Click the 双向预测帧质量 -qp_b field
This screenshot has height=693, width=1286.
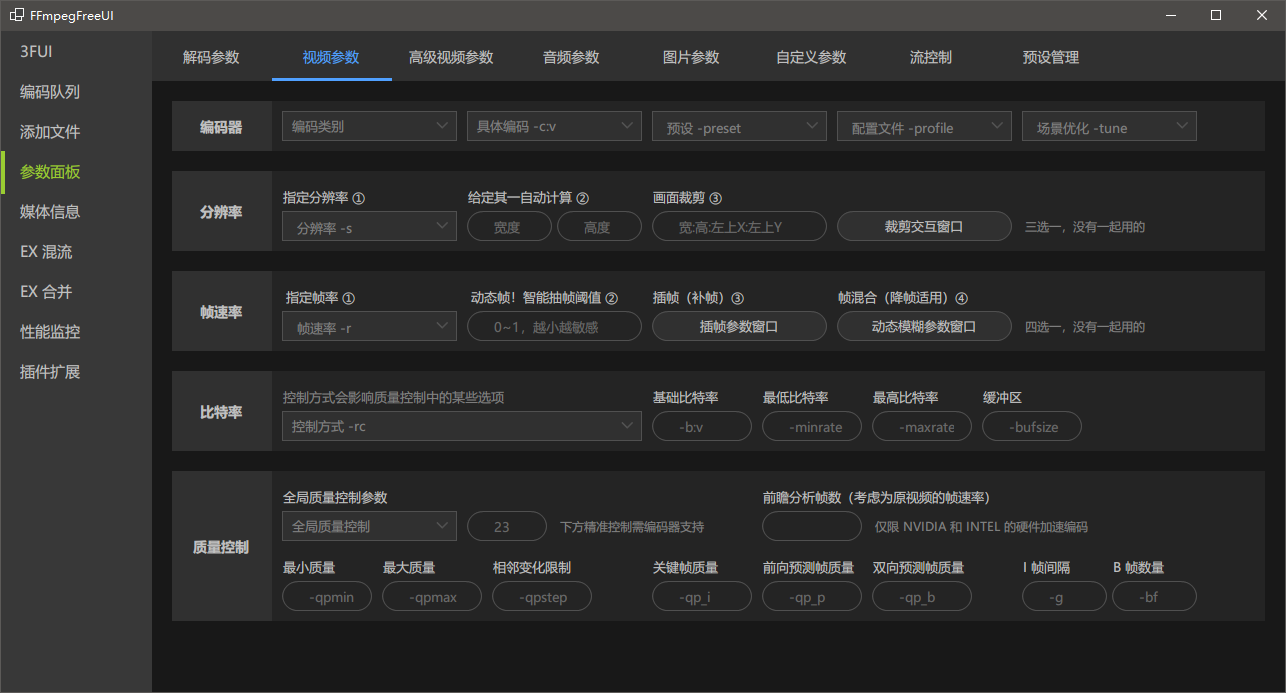coord(922,596)
